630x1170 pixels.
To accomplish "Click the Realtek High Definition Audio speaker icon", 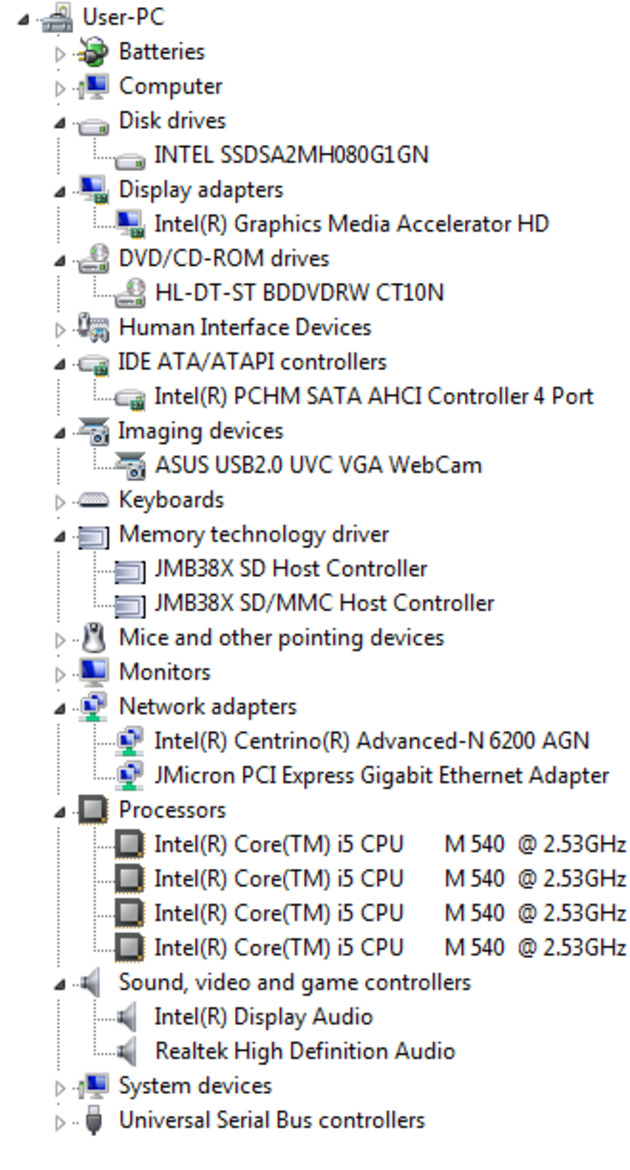I will click(x=128, y=1051).
